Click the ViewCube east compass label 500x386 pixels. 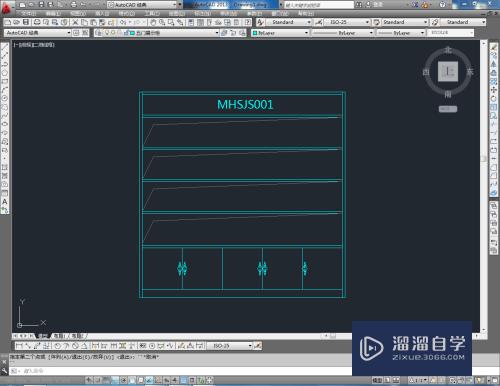(470, 71)
